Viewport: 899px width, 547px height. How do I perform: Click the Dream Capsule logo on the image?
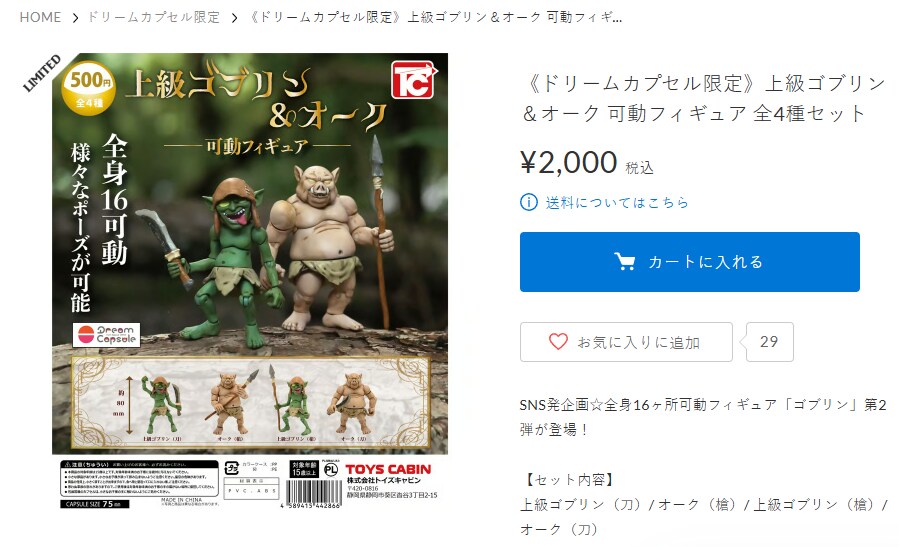click(x=107, y=335)
